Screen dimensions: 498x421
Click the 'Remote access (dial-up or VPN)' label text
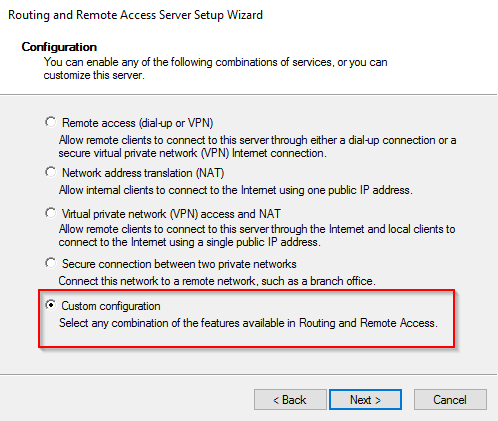point(137,123)
